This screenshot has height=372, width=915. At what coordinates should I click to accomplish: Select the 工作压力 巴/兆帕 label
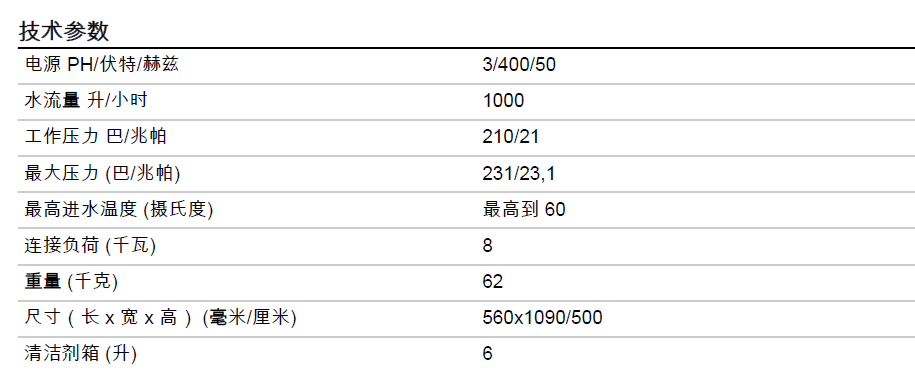point(96,137)
